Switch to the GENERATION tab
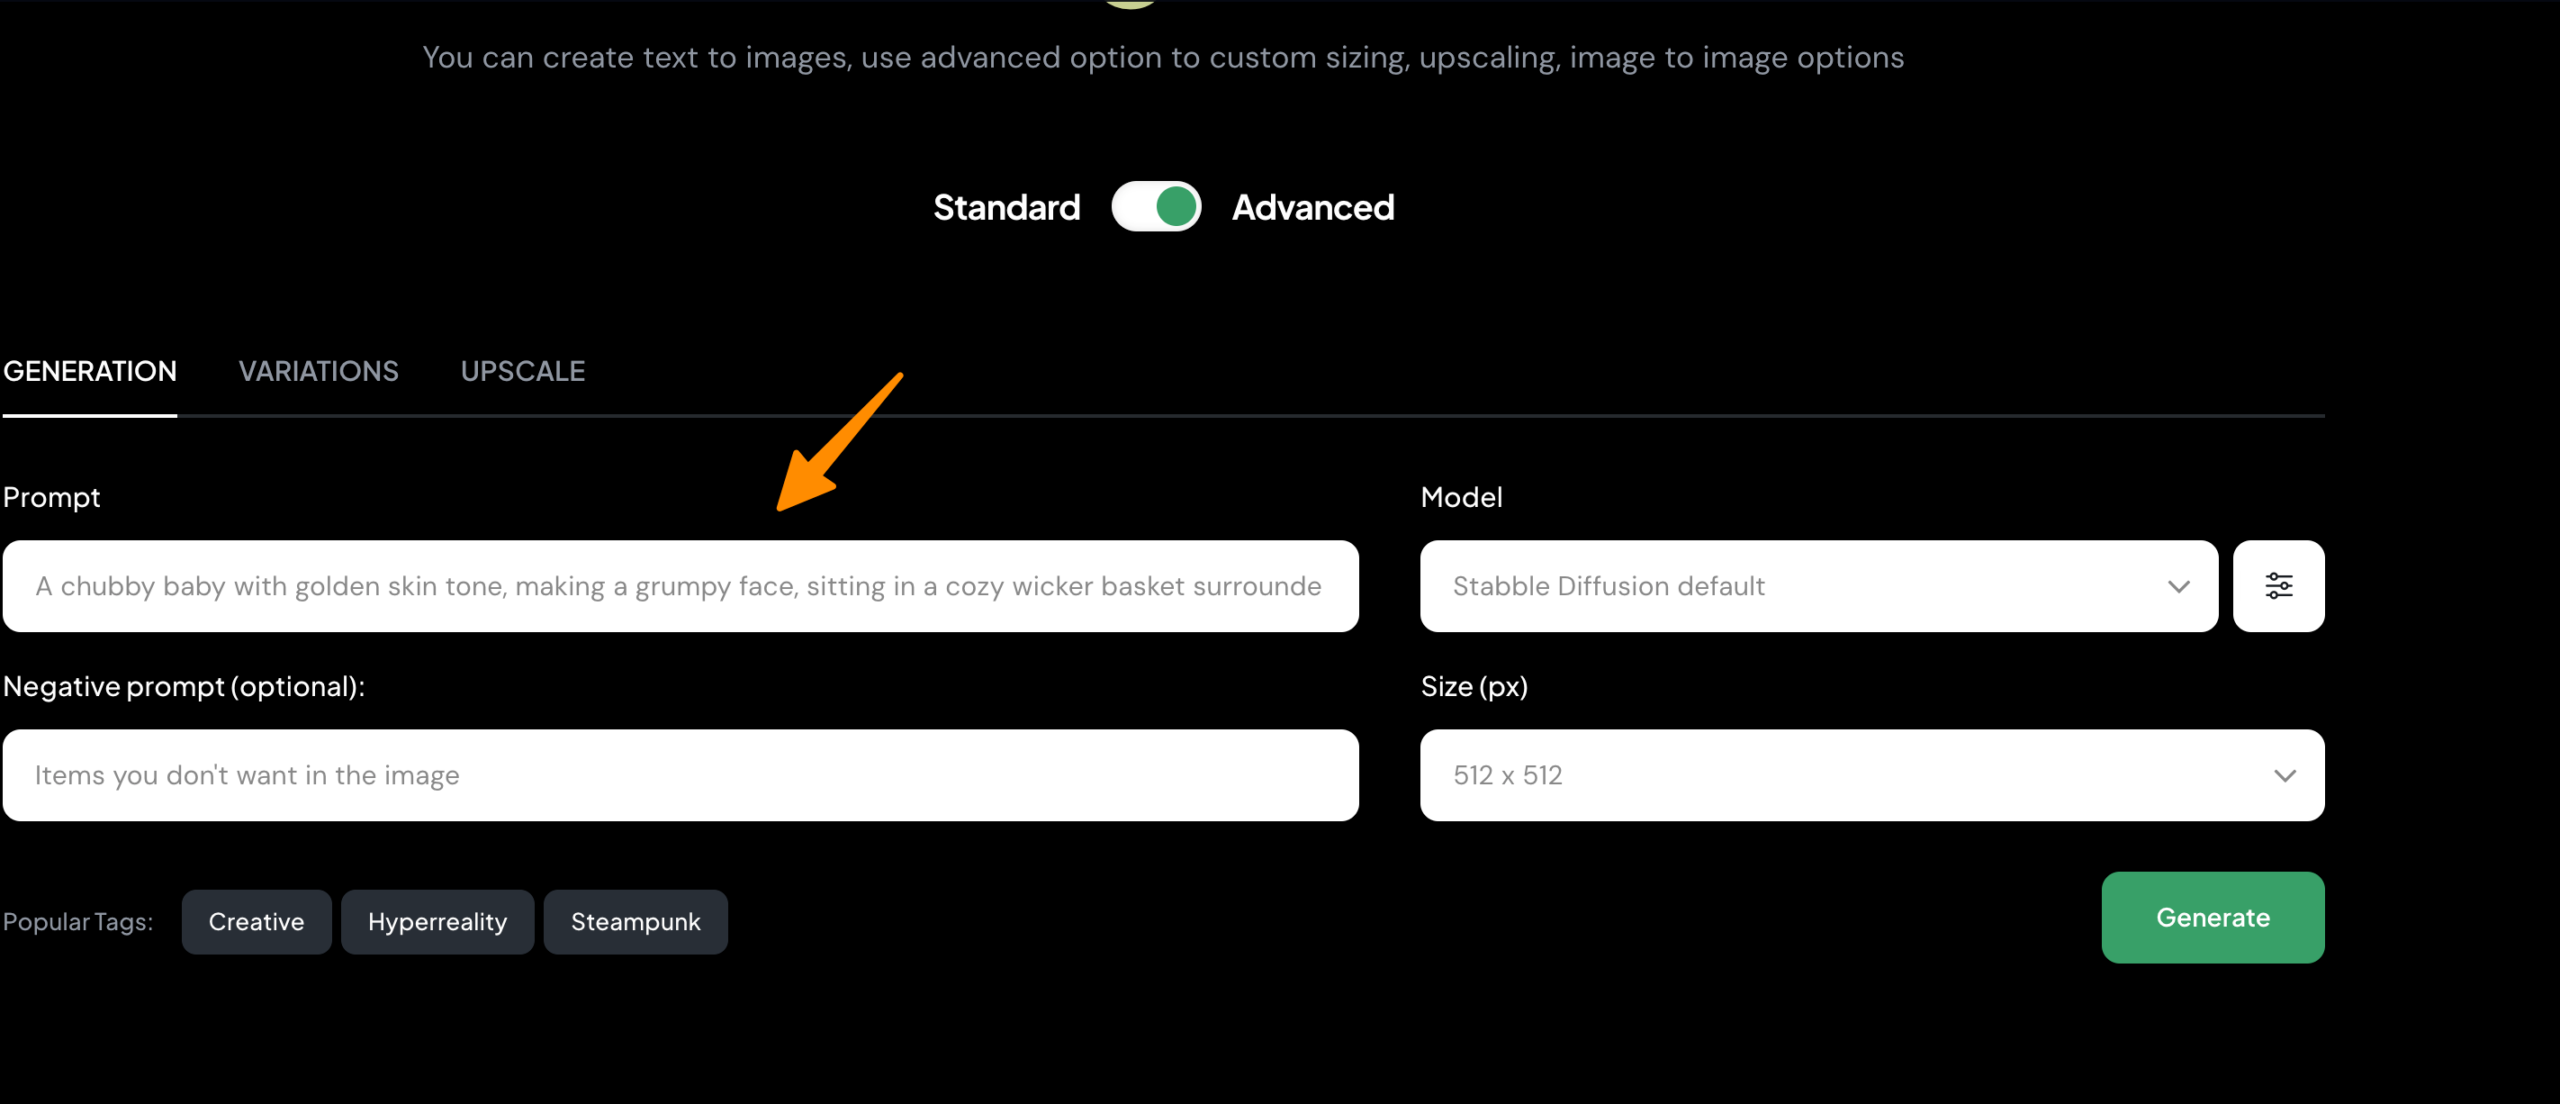Screen dimensions: 2560x1104 (x=90, y=372)
